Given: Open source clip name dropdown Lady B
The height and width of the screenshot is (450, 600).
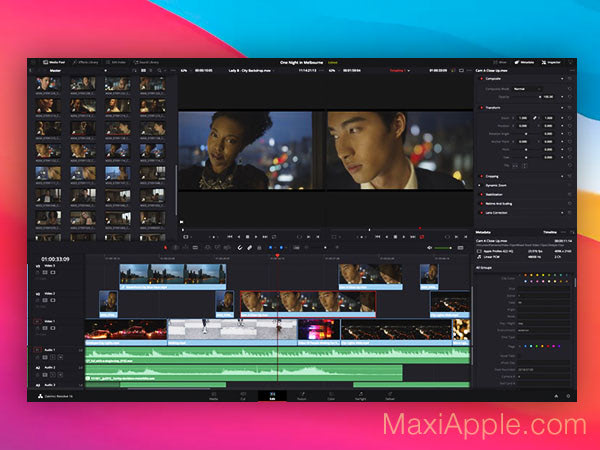Looking at the screenshot, I should tap(251, 70).
